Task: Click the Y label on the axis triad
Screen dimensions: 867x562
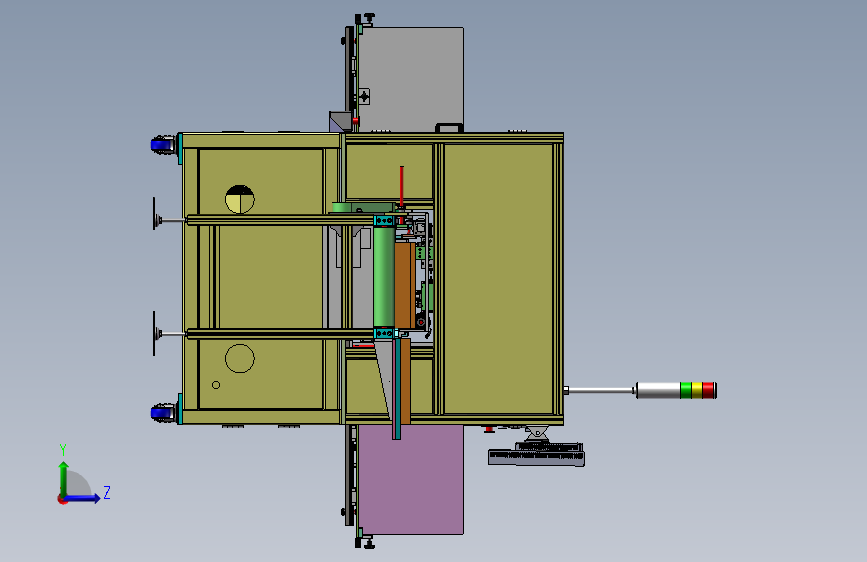Action: click(x=63, y=450)
